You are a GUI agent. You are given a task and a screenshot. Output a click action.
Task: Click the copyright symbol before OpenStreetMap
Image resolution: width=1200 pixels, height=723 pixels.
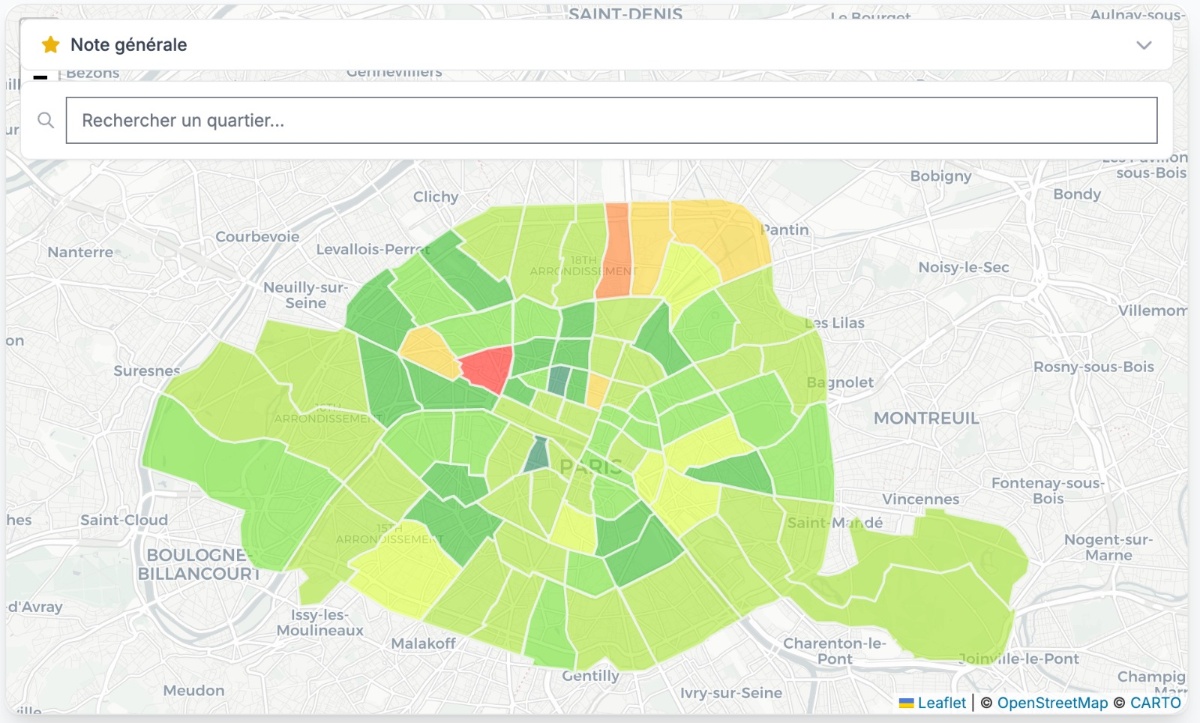pyautogui.click(x=986, y=702)
